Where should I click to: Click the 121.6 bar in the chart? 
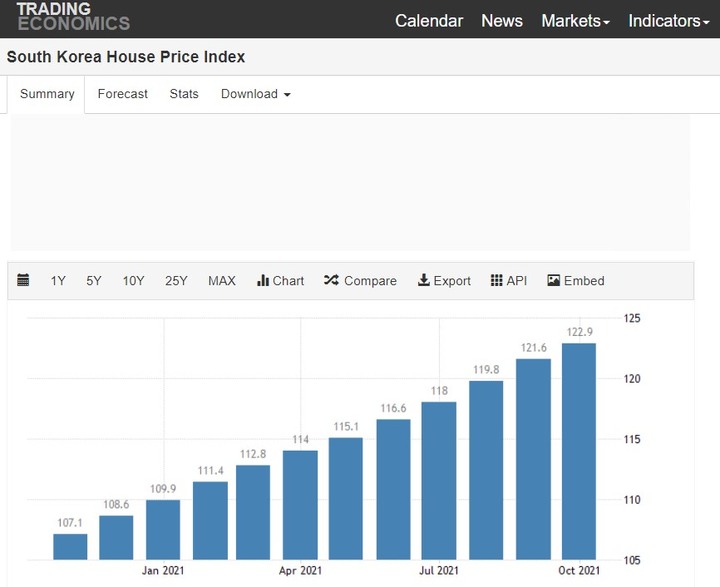534,459
